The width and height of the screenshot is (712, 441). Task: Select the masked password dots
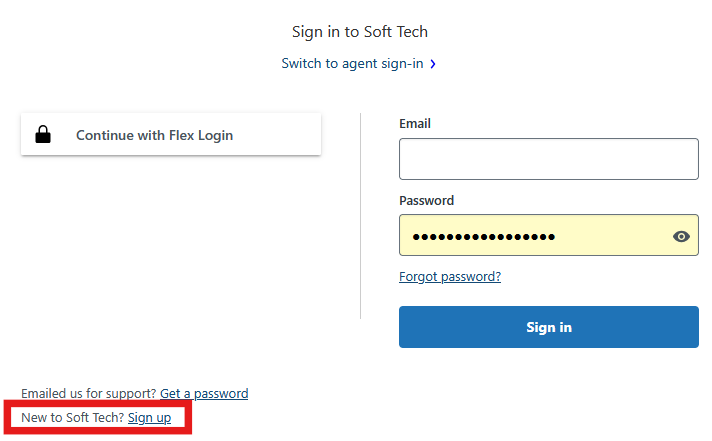click(484, 237)
